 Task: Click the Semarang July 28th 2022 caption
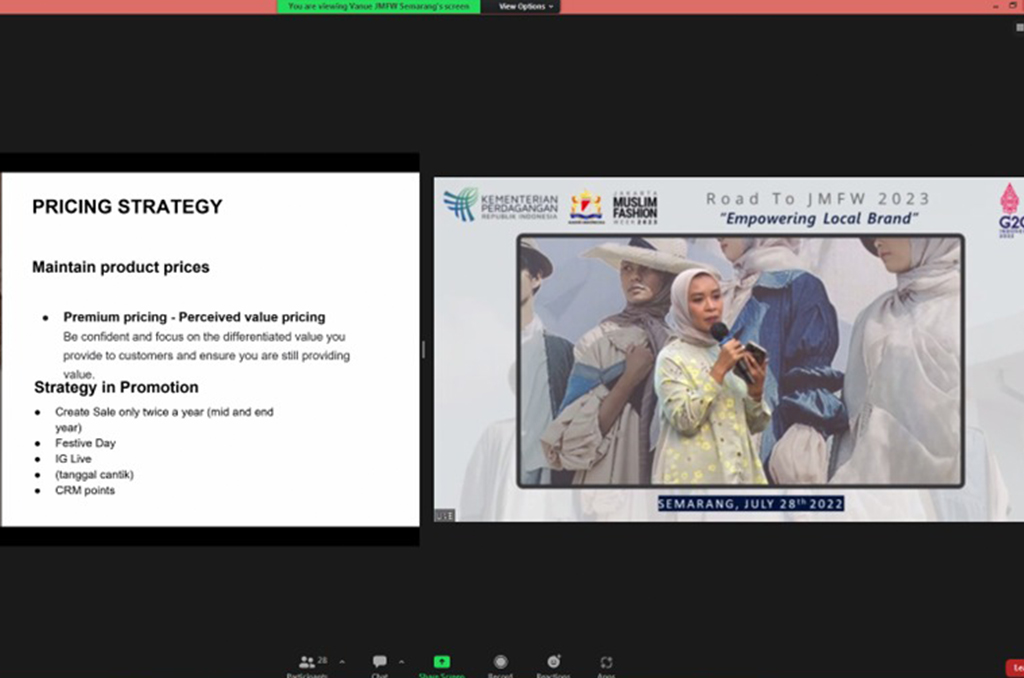click(750, 503)
